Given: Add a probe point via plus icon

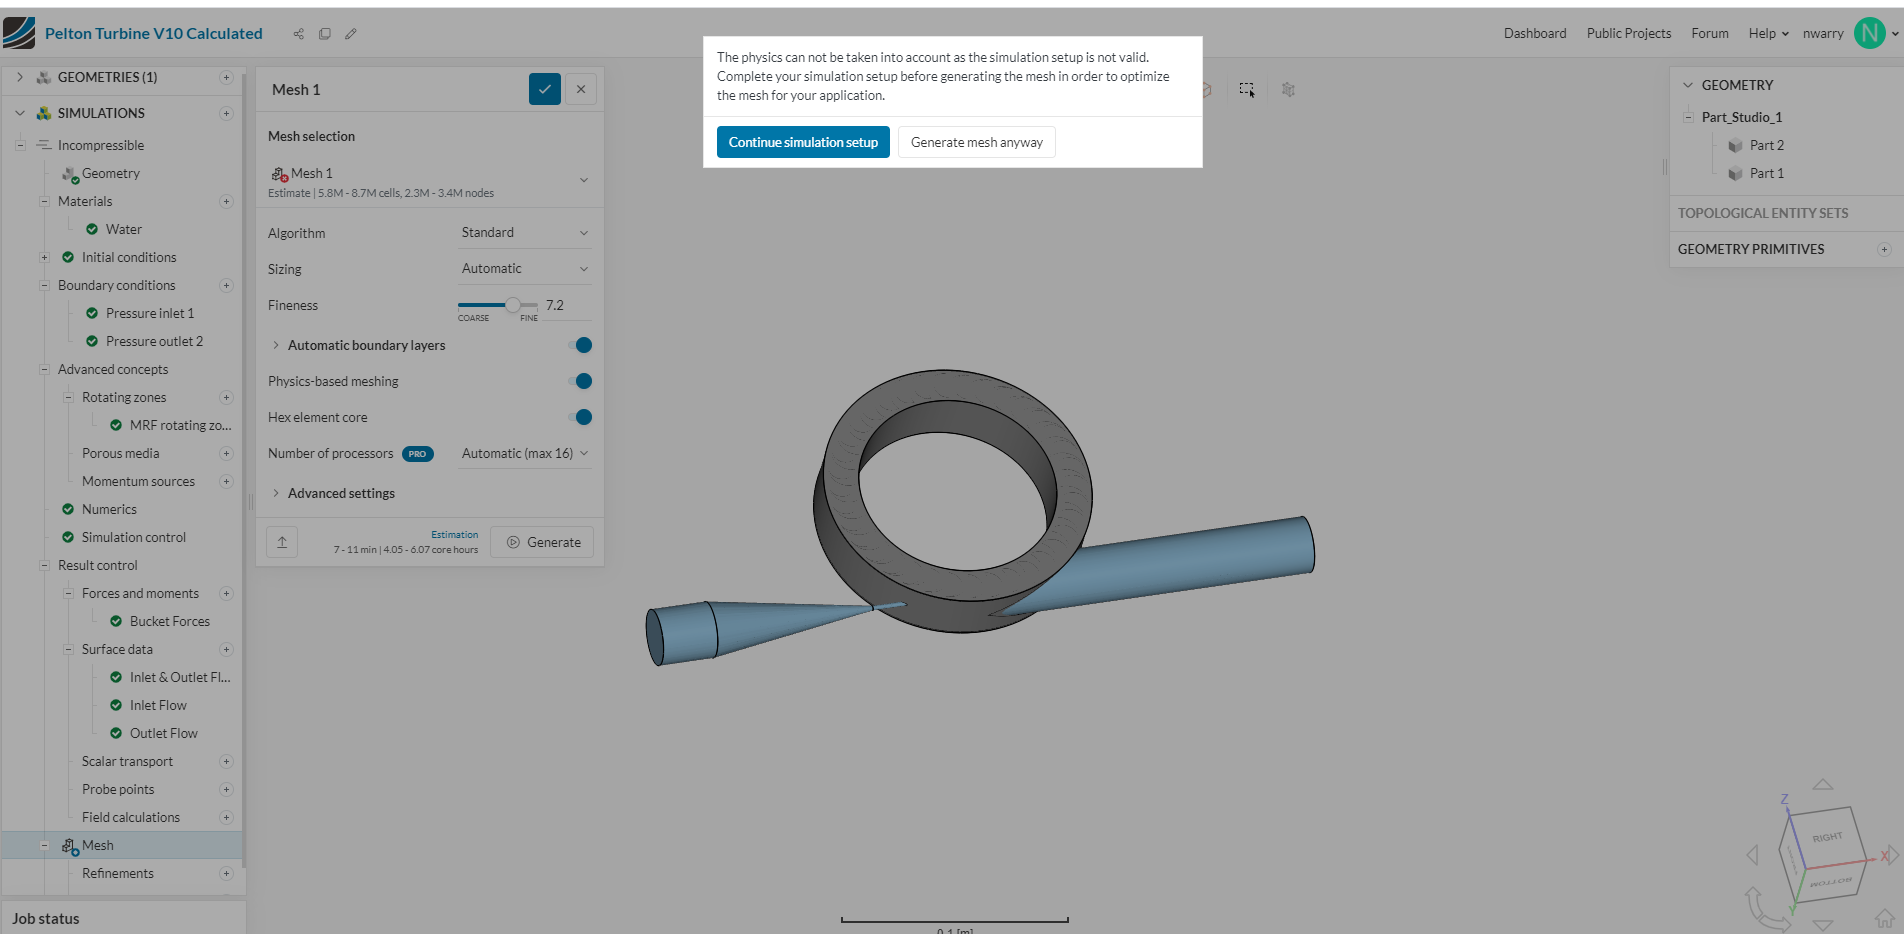Looking at the screenshot, I should pos(226,789).
